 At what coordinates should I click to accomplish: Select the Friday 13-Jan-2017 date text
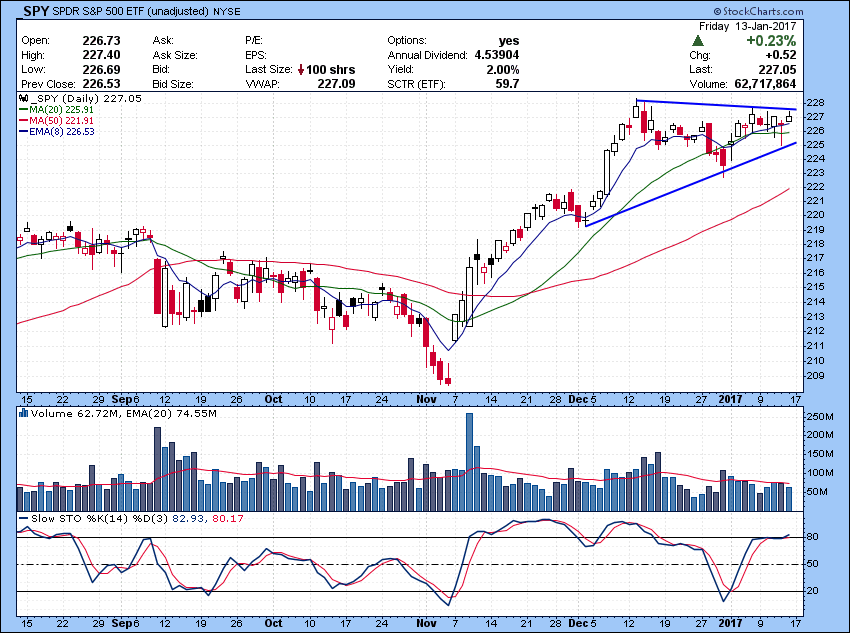748,26
